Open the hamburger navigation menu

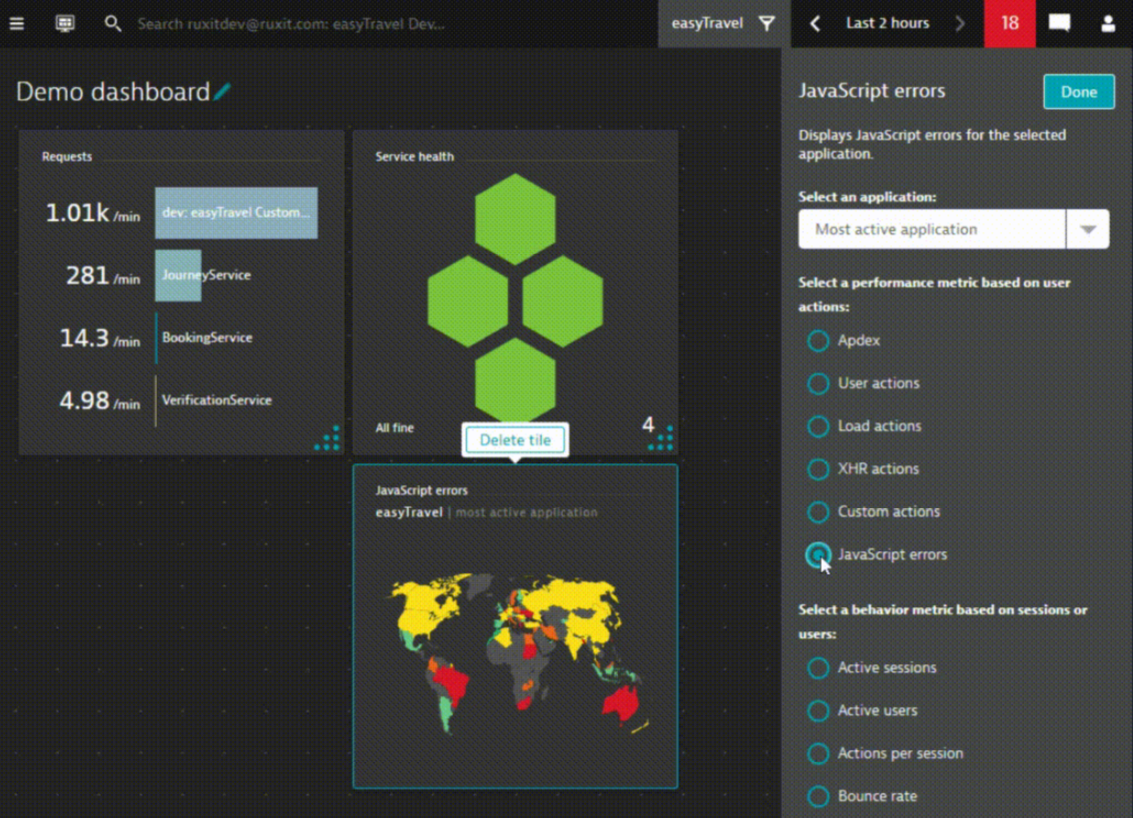16,24
